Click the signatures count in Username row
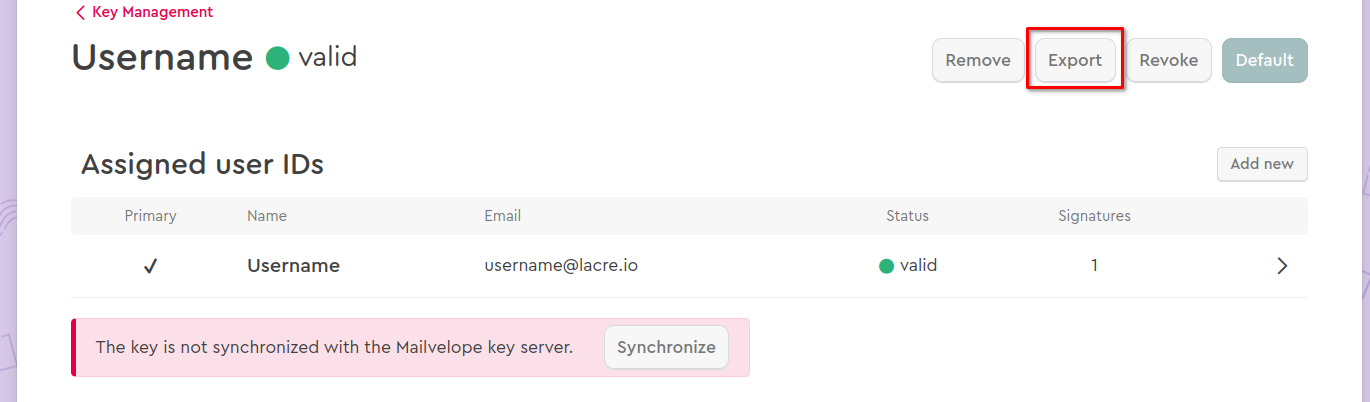1370x402 pixels. (x=1095, y=266)
